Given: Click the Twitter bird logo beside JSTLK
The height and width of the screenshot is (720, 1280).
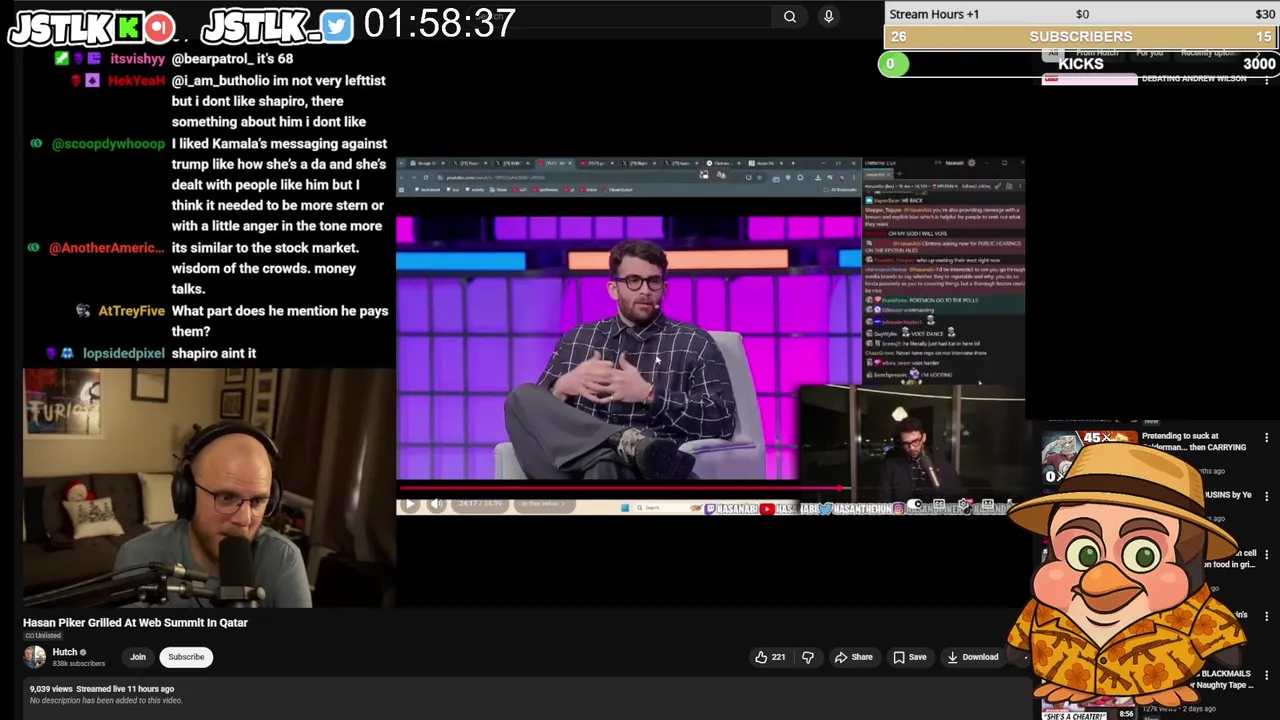Looking at the screenshot, I should coord(337,26).
